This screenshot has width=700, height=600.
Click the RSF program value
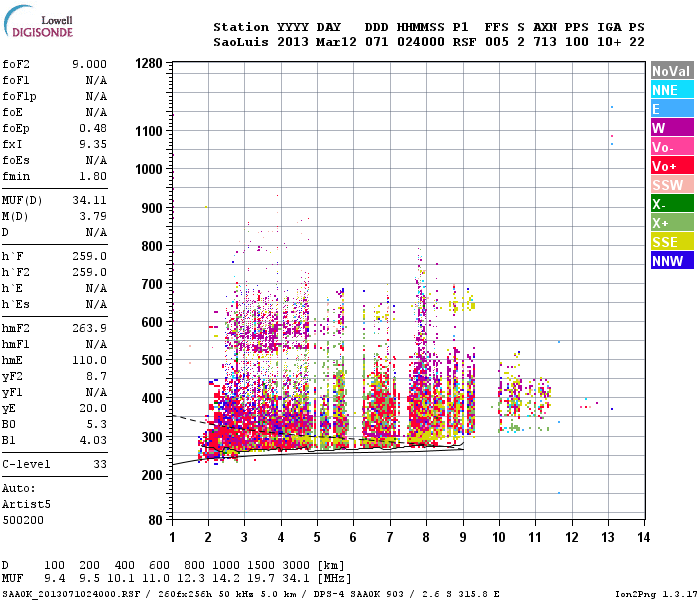[x=464, y=42]
